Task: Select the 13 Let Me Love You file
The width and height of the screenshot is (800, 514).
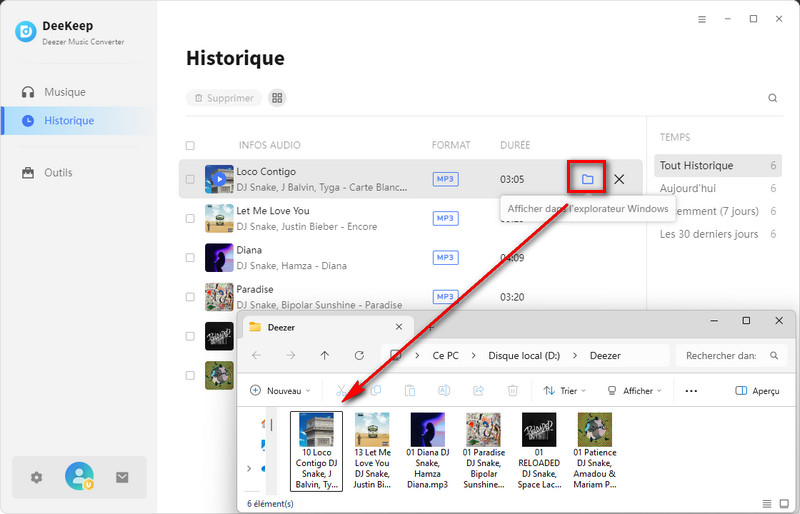Action: [372, 451]
